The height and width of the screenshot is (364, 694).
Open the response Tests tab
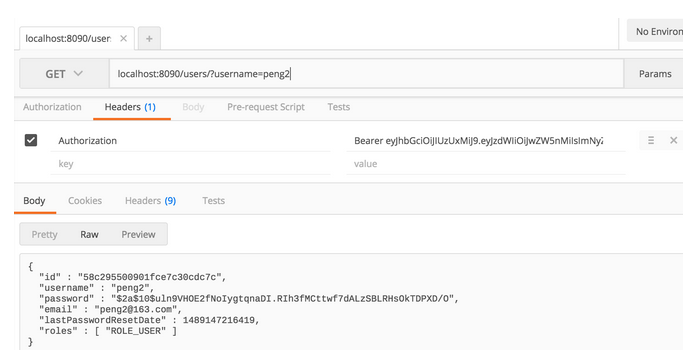(213, 201)
